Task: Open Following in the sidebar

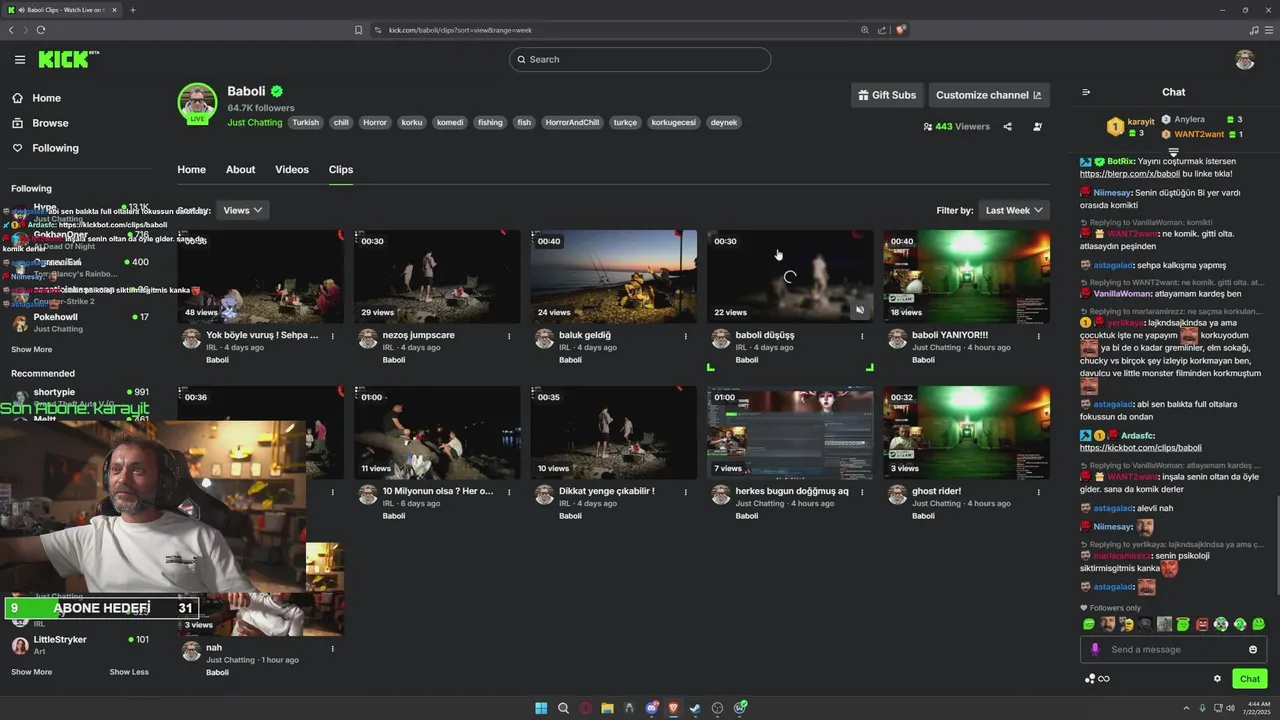Action: click(45, 148)
